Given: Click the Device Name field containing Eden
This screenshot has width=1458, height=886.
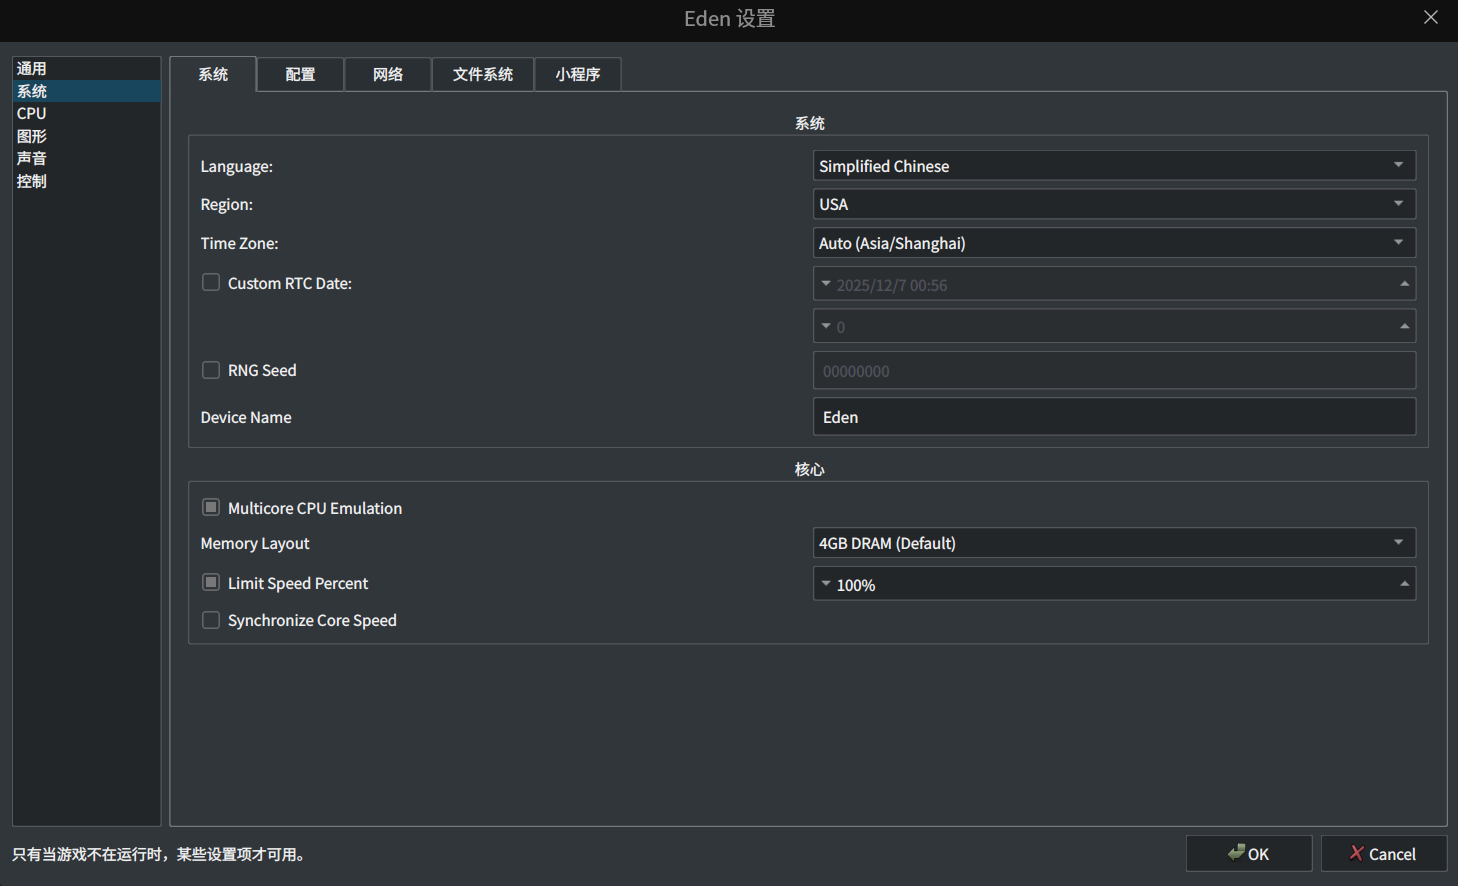Looking at the screenshot, I should click(x=1114, y=417).
